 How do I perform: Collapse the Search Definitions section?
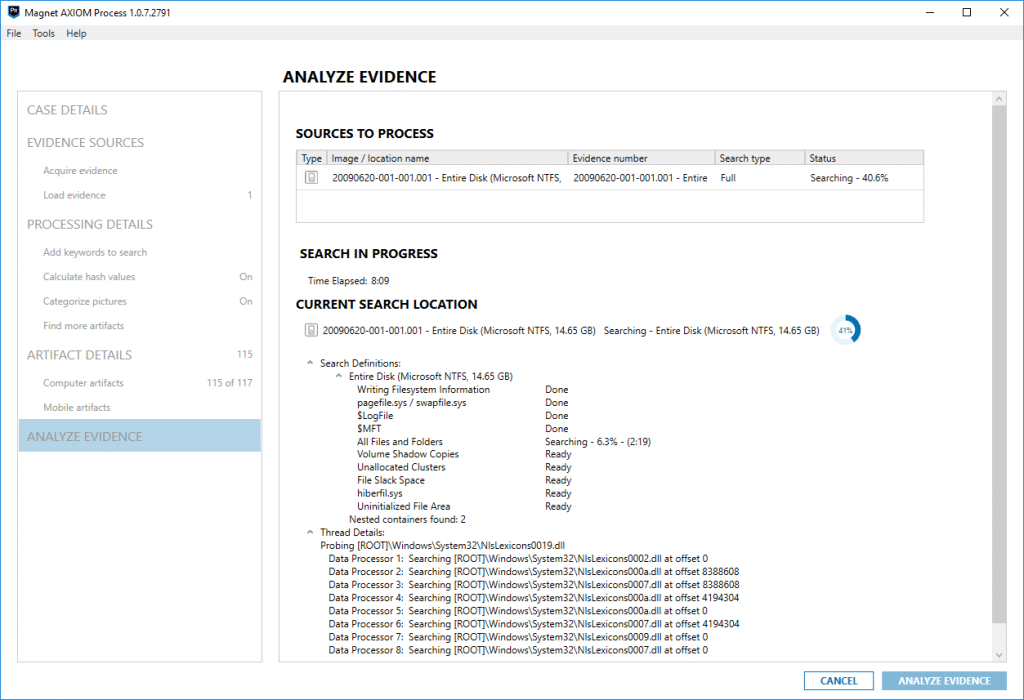310,363
